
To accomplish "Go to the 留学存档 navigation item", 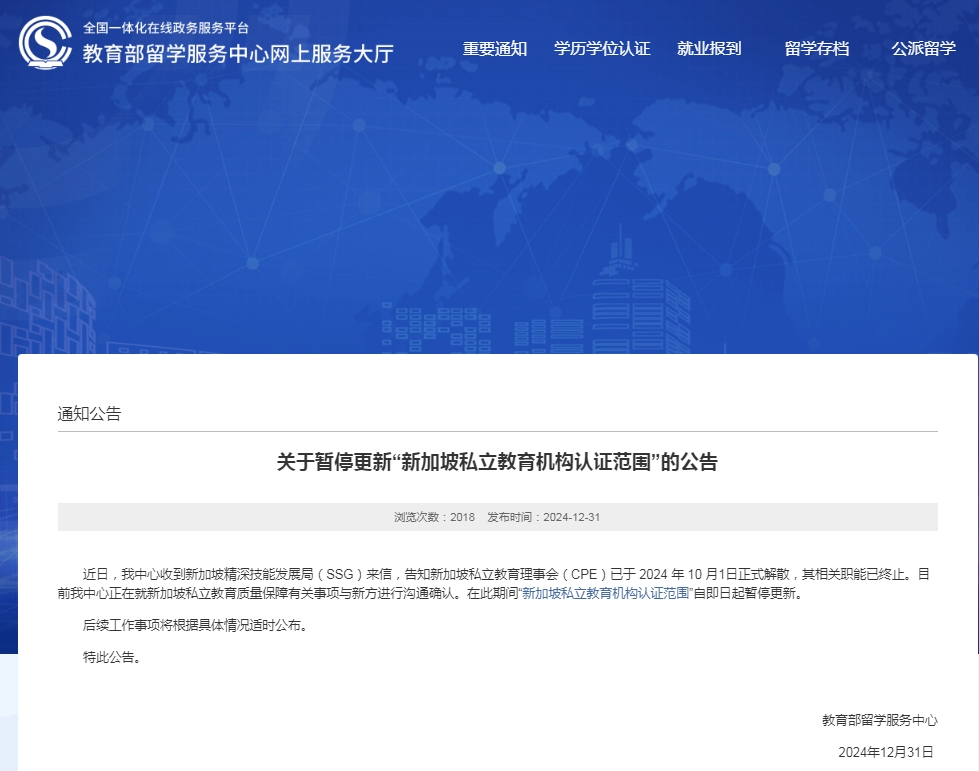I will [817, 49].
